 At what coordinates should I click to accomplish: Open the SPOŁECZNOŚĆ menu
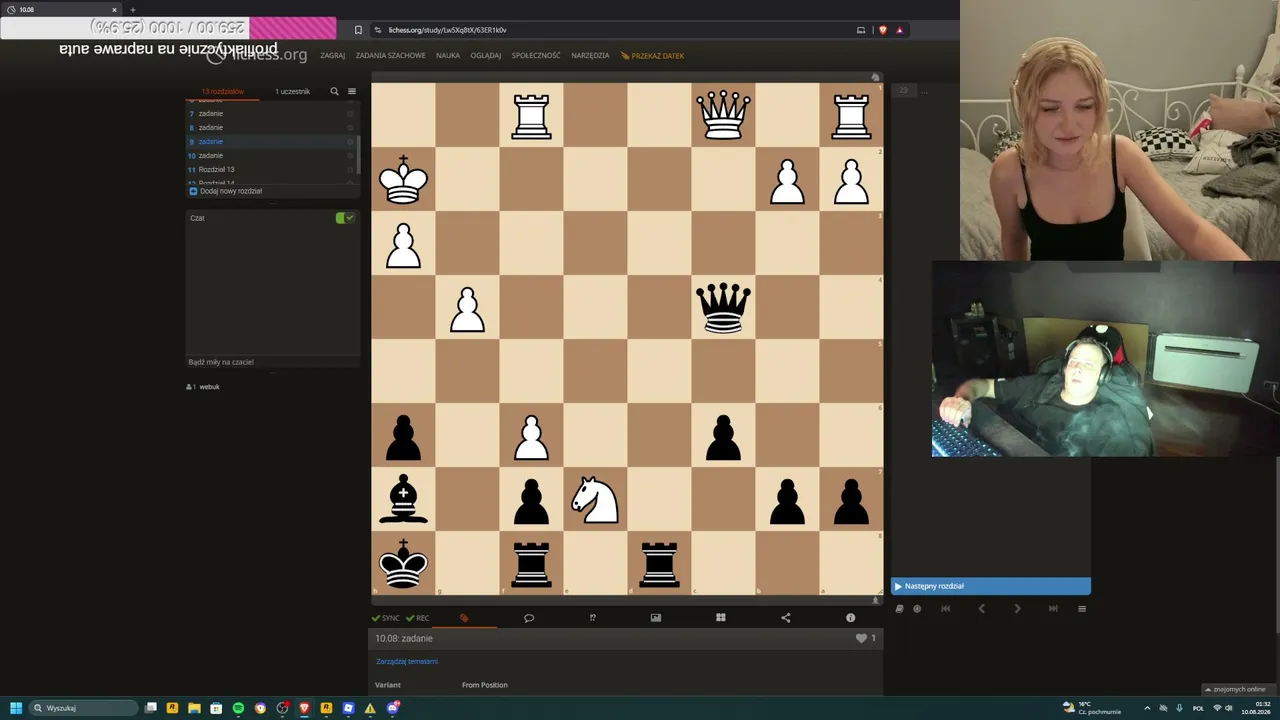[x=536, y=56]
